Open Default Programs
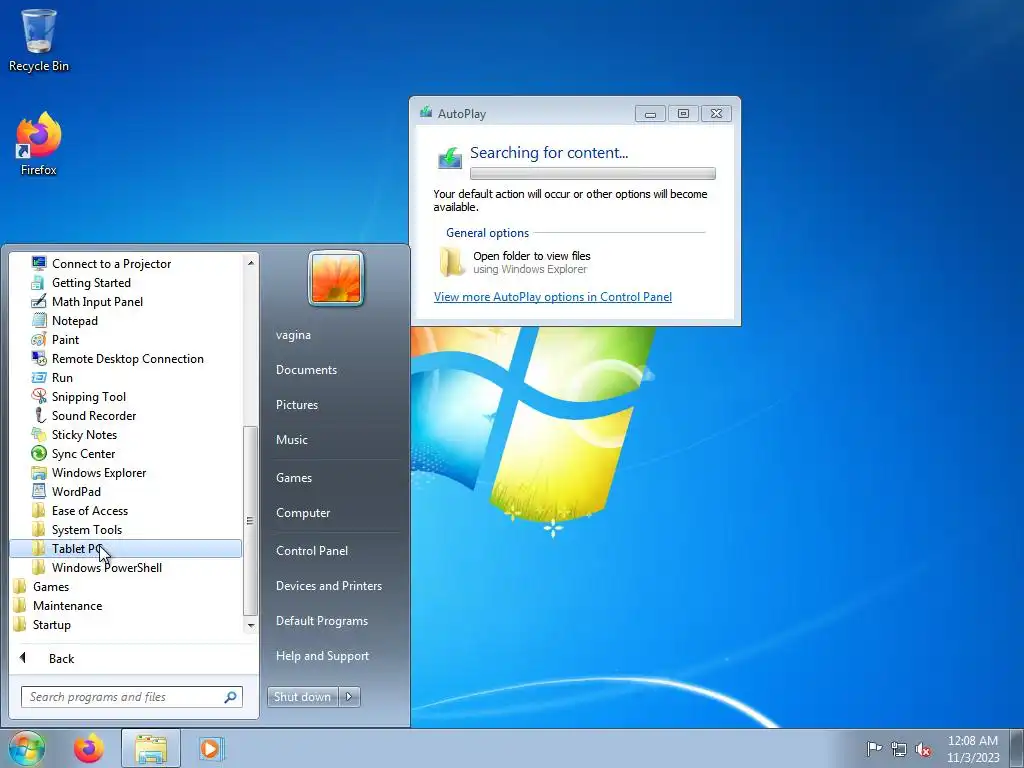Screen dimensions: 1024x768 click(x=322, y=621)
